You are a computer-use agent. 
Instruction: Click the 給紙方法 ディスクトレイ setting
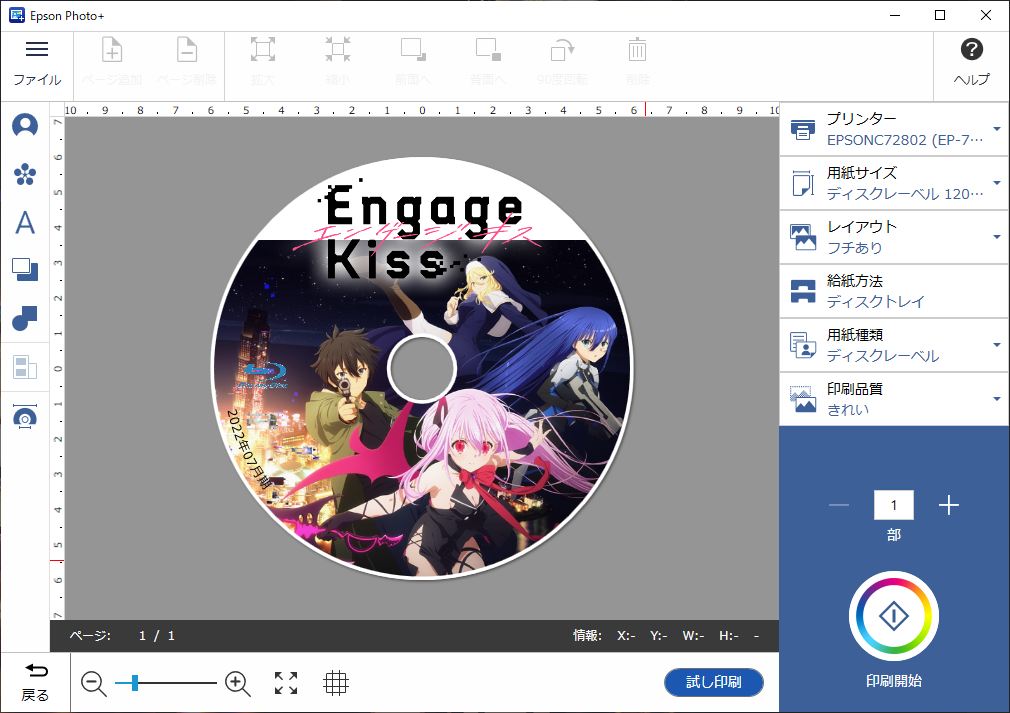pyautogui.click(x=894, y=291)
